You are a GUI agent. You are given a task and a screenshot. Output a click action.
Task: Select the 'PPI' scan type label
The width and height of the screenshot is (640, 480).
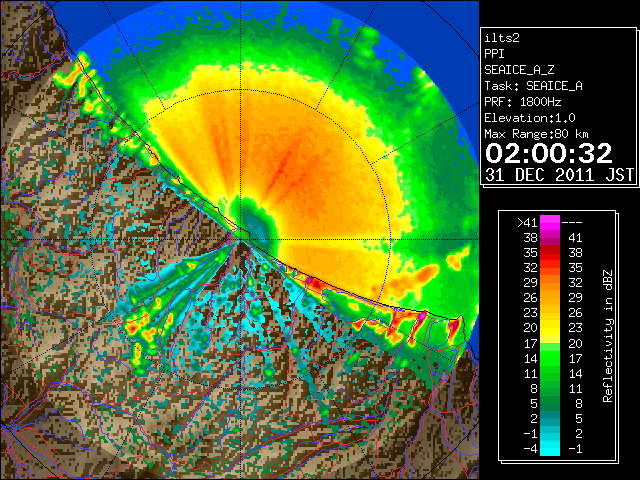tap(494, 54)
